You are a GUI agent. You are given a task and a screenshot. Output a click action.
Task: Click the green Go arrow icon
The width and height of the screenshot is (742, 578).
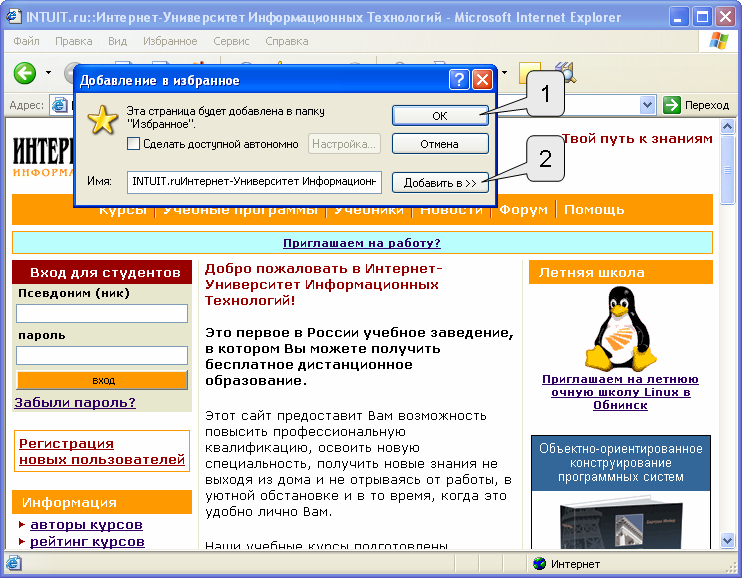tap(671, 105)
